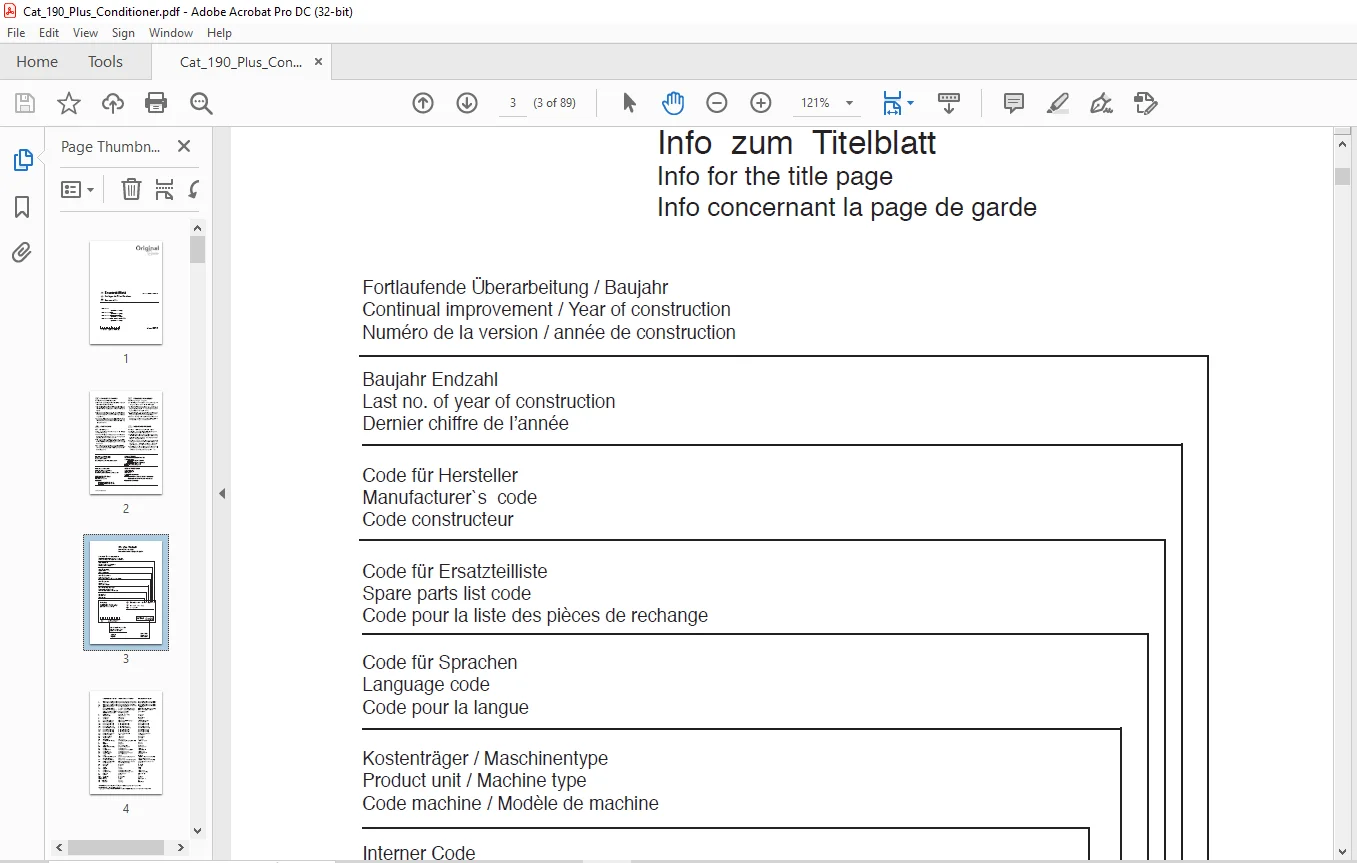Open the Help menu
1357x863 pixels.
219,33
